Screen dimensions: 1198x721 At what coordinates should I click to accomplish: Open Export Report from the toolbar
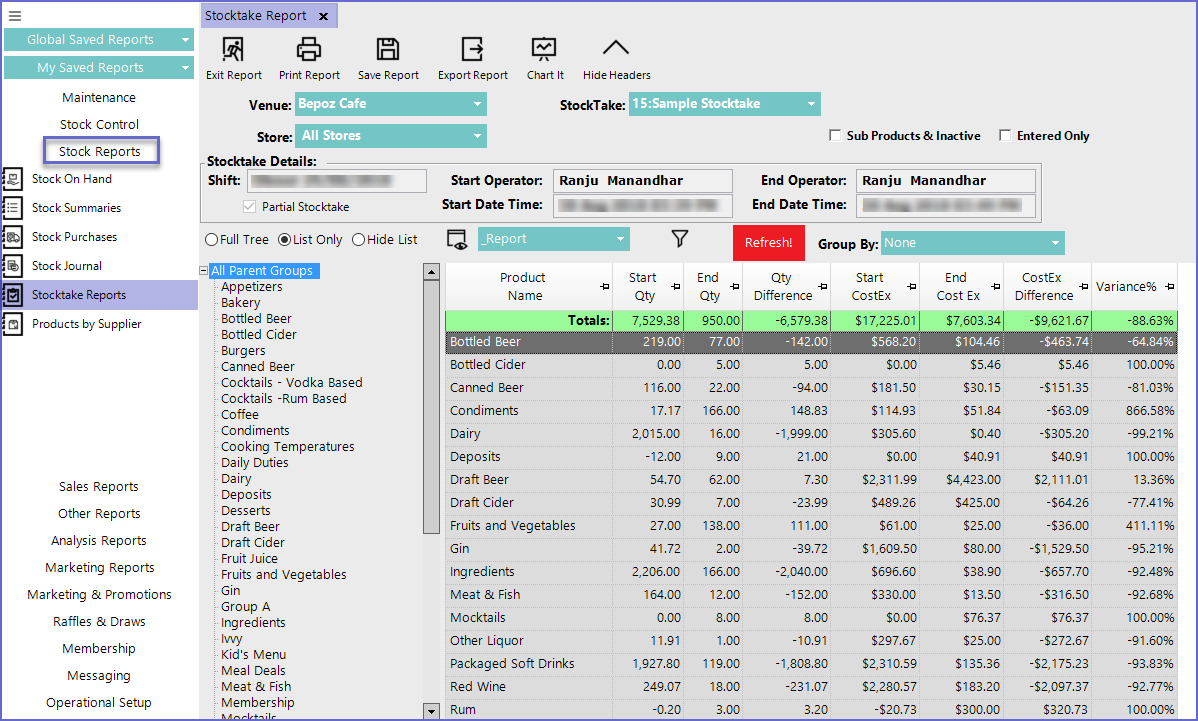472,50
